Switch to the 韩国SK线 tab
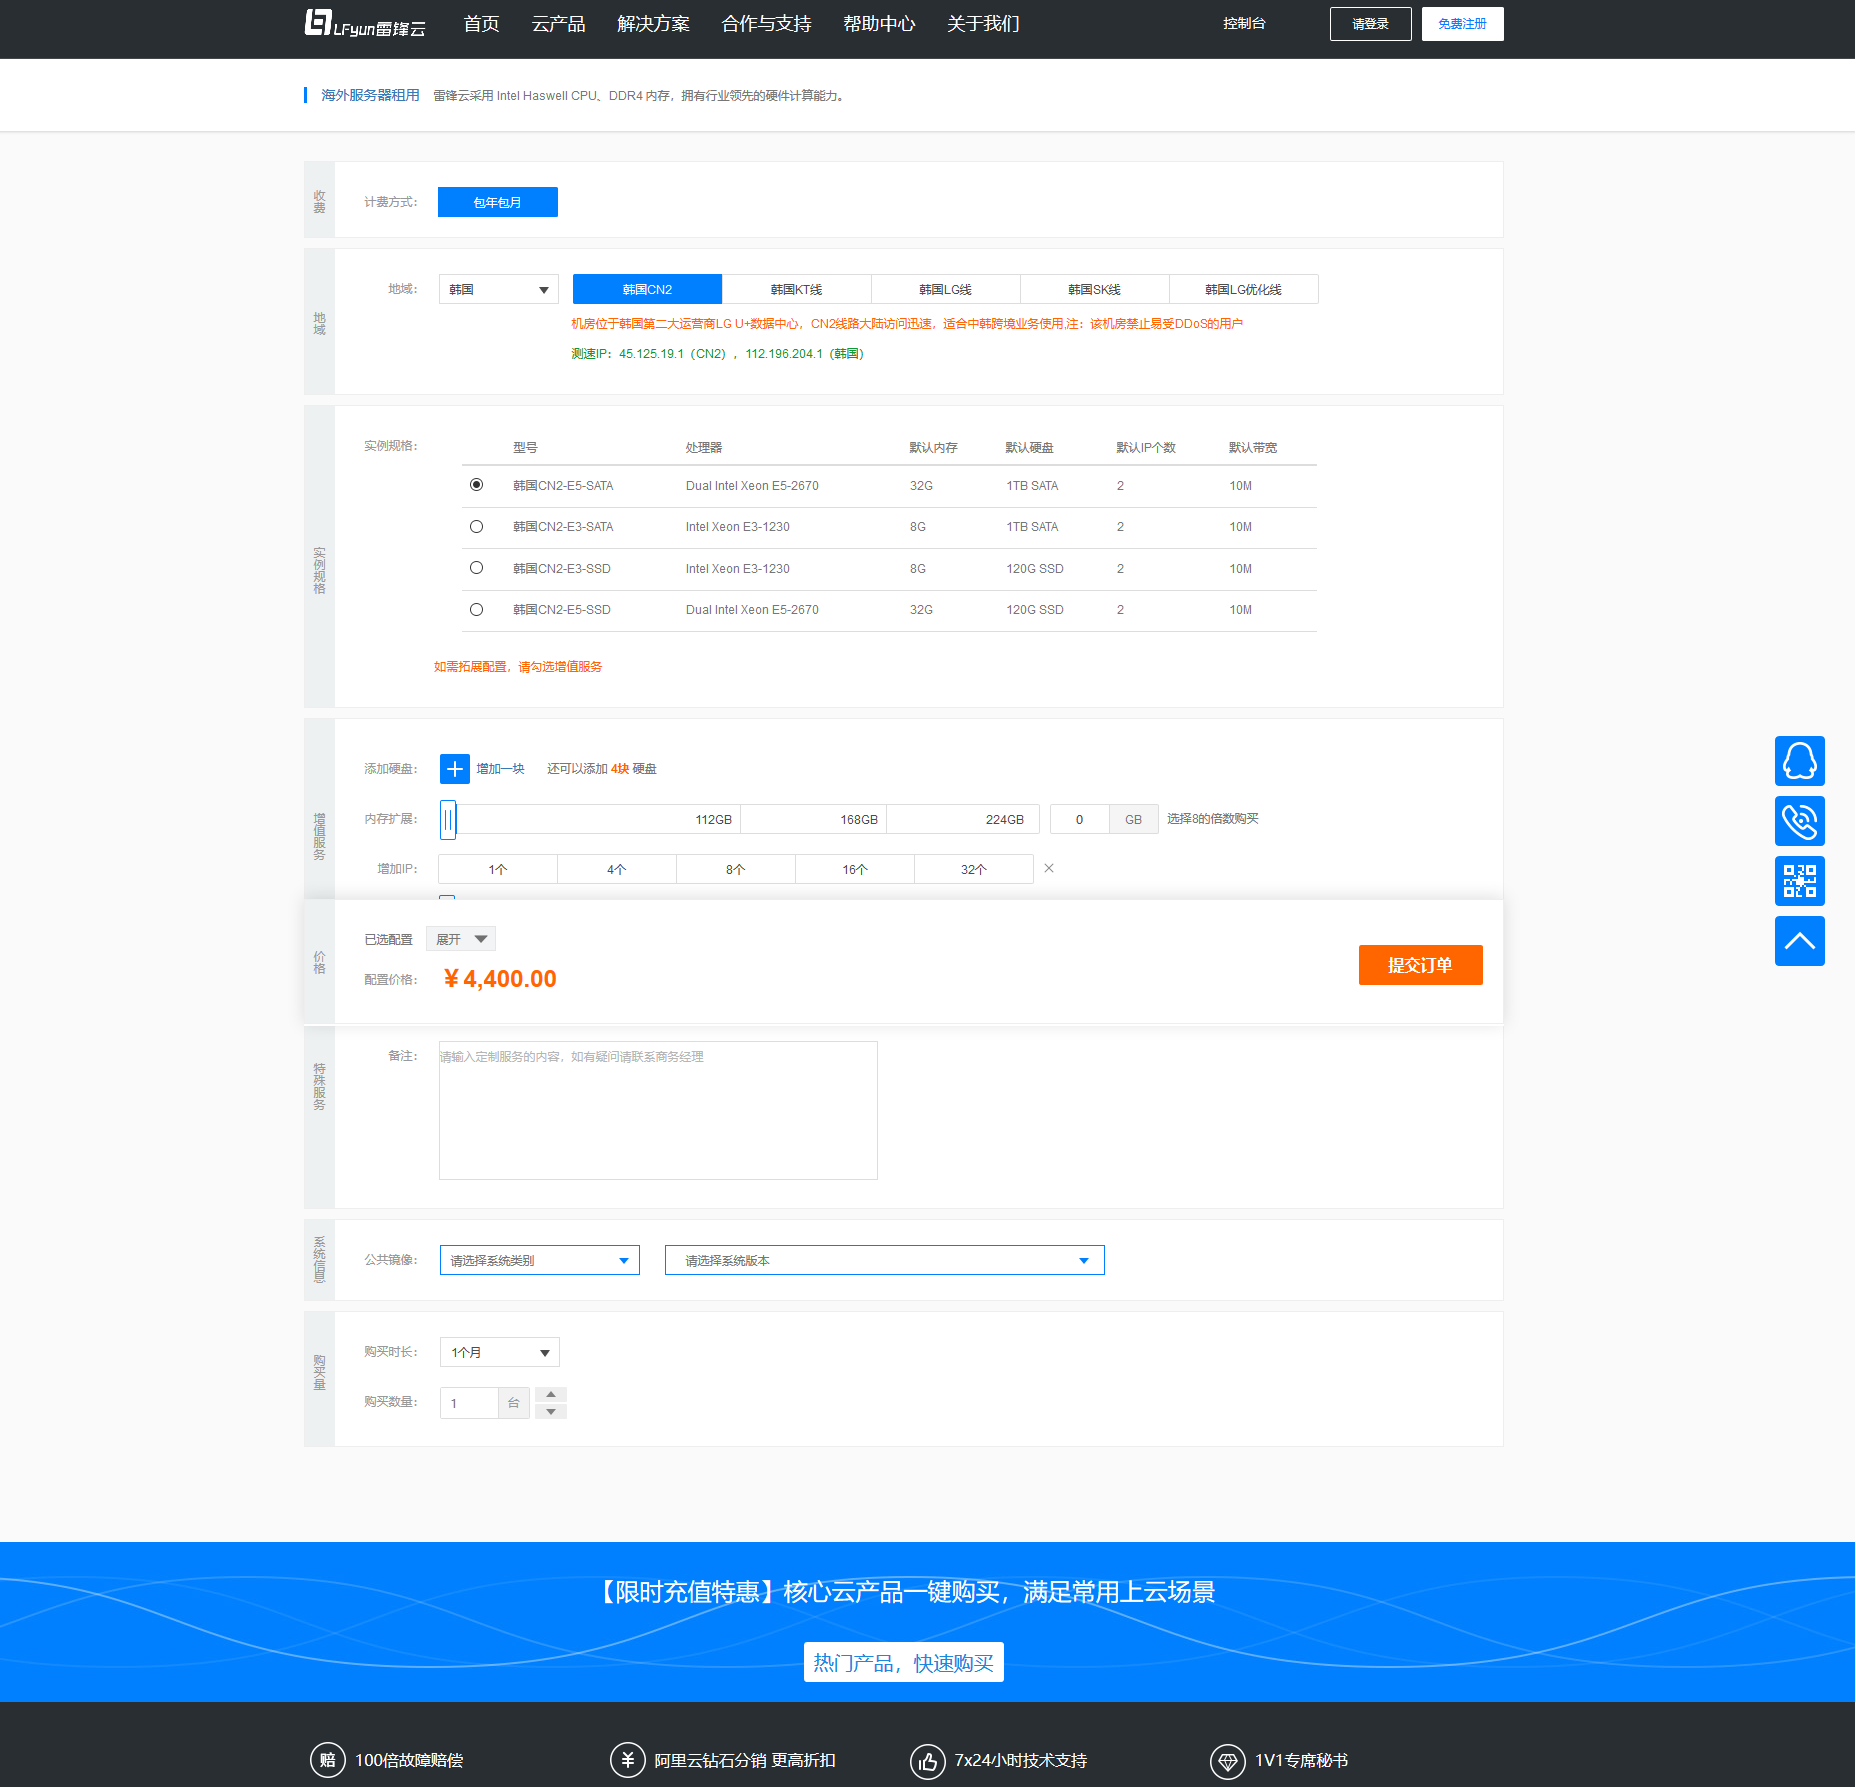Screen dimensions: 1856x1788 pos(1095,289)
